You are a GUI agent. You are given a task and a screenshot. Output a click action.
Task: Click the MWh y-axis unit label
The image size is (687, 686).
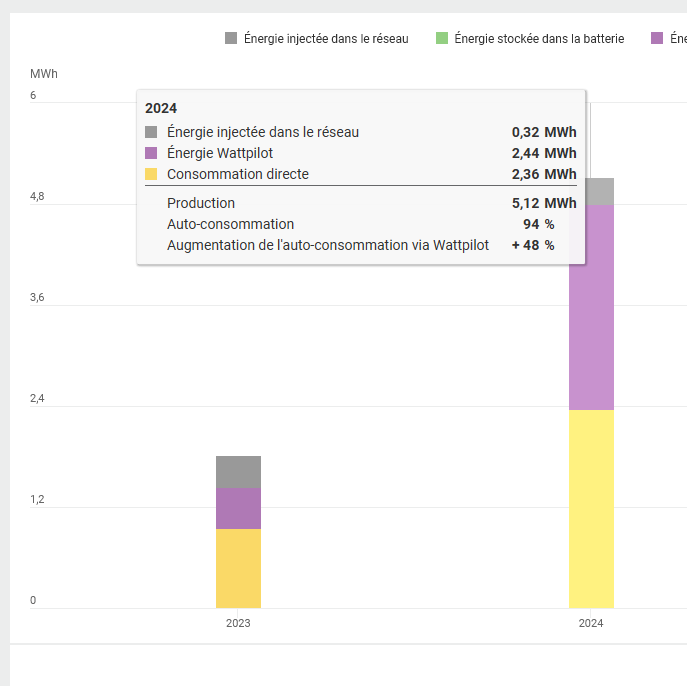pyautogui.click(x=44, y=75)
